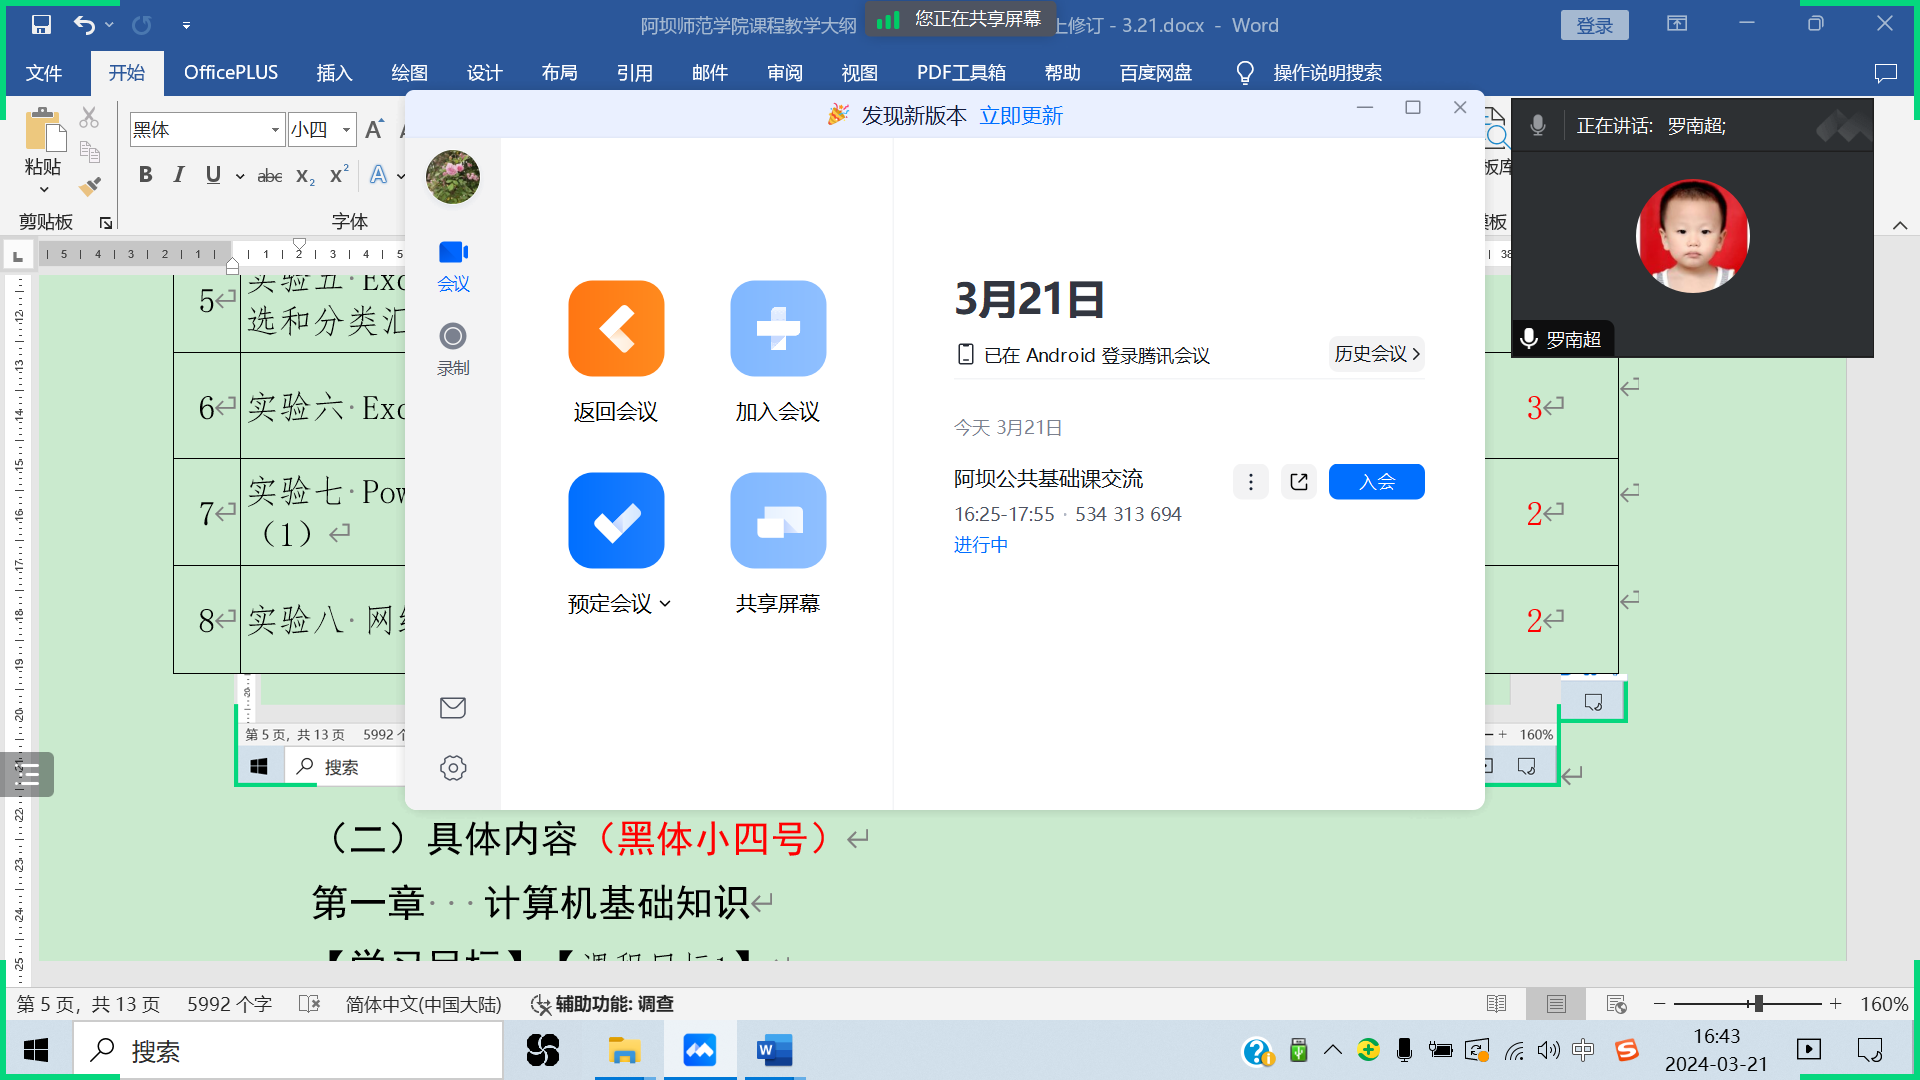Open the font size dropdown 小四
1920x1080 pixels.
tap(346, 130)
